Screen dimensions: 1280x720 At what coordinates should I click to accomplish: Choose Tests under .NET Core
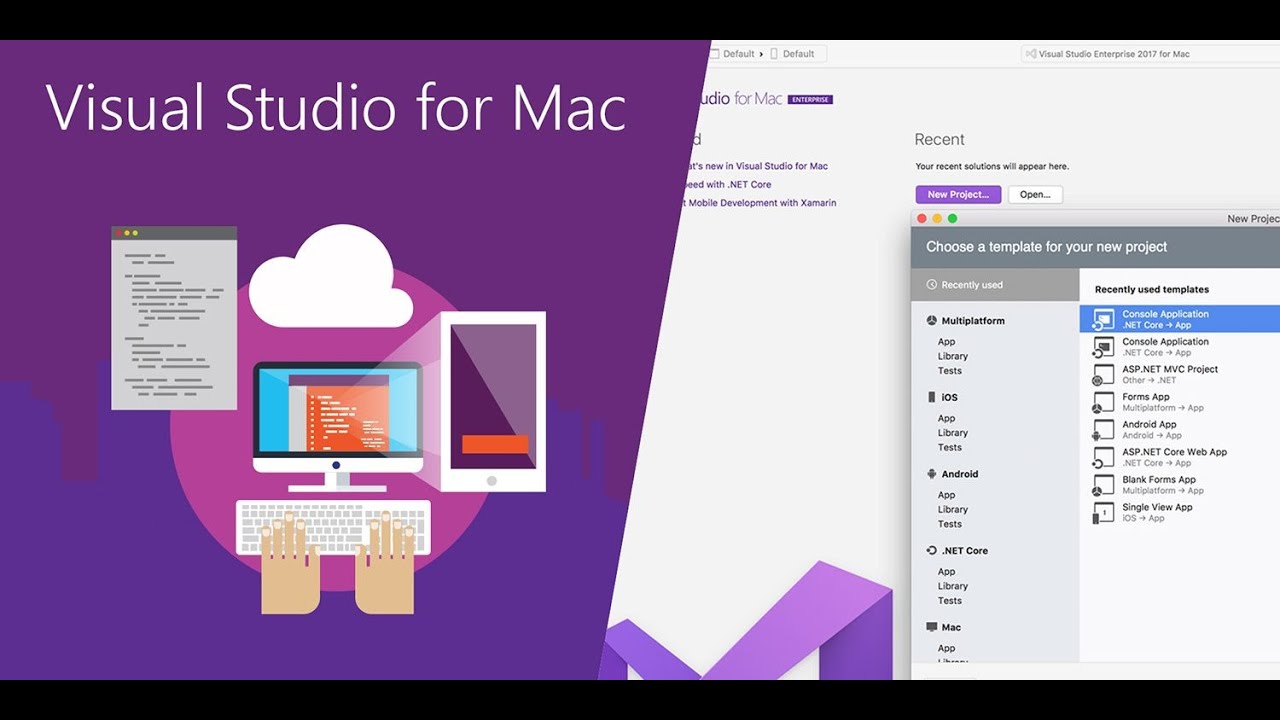(950, 601)
